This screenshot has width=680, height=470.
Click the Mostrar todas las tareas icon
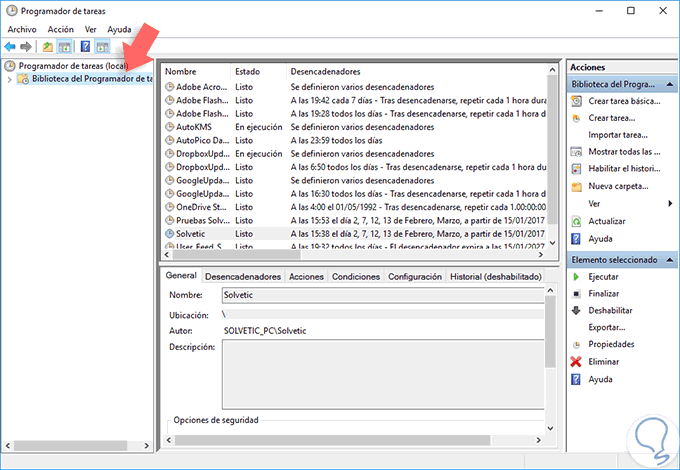(x=576, y=152)
